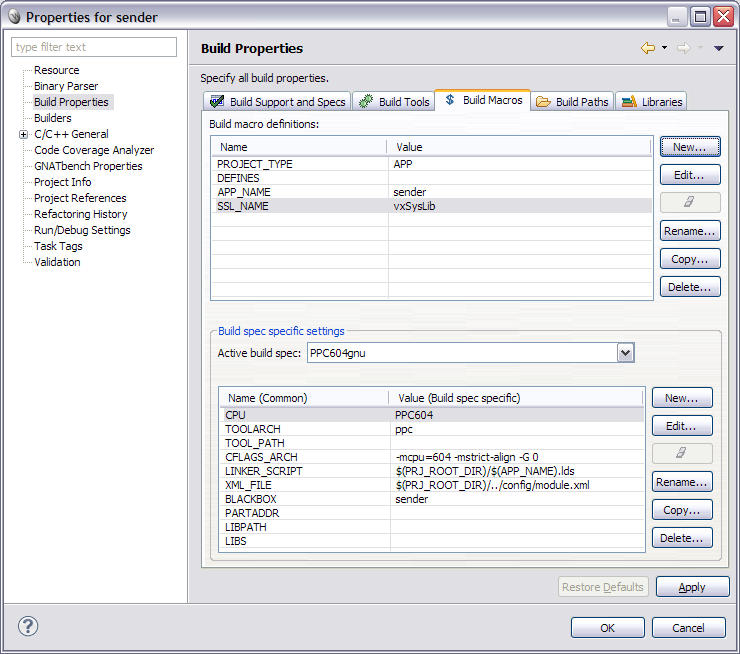Click the Libraries books icon

(629, 101)
